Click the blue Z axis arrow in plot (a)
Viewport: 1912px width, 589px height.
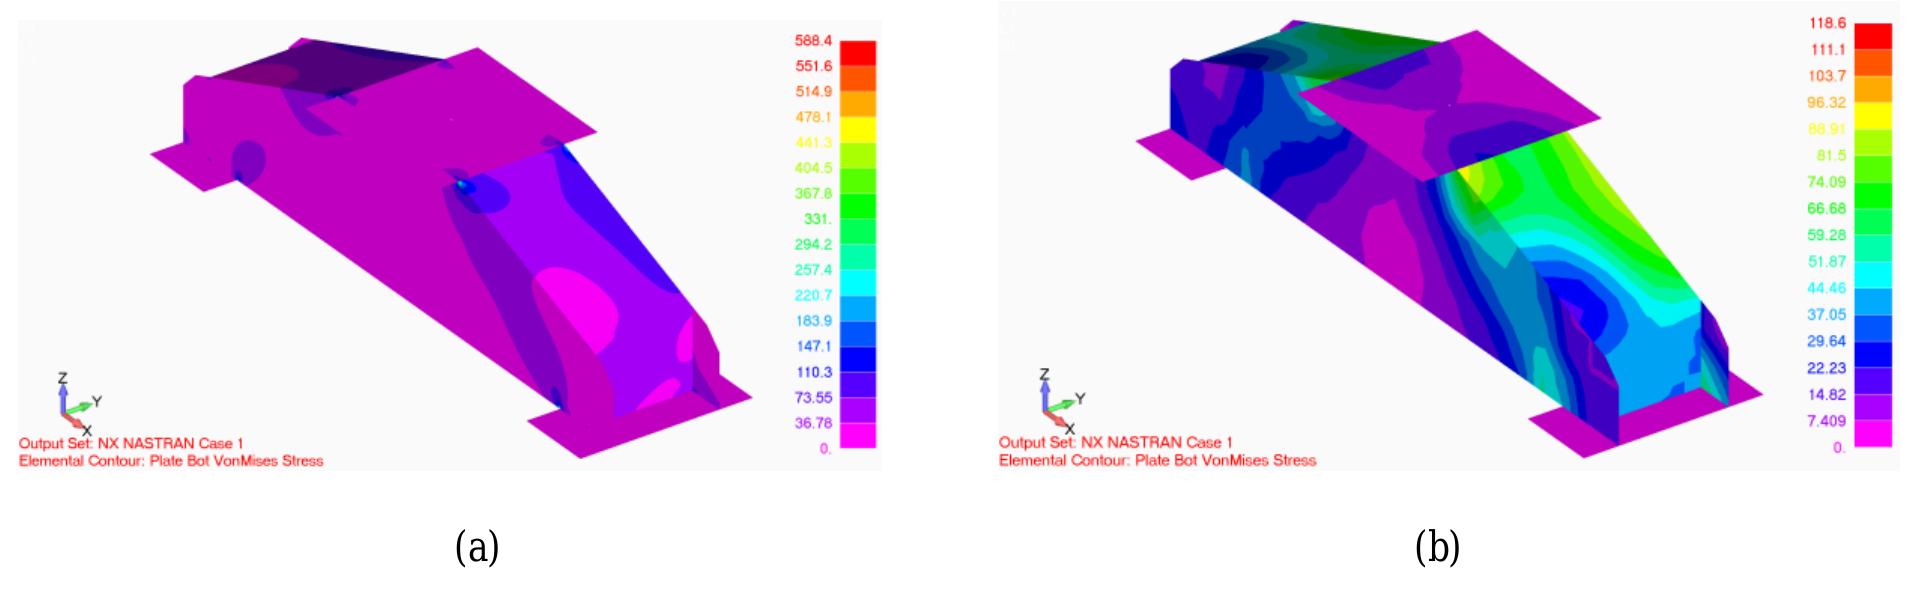63,394
